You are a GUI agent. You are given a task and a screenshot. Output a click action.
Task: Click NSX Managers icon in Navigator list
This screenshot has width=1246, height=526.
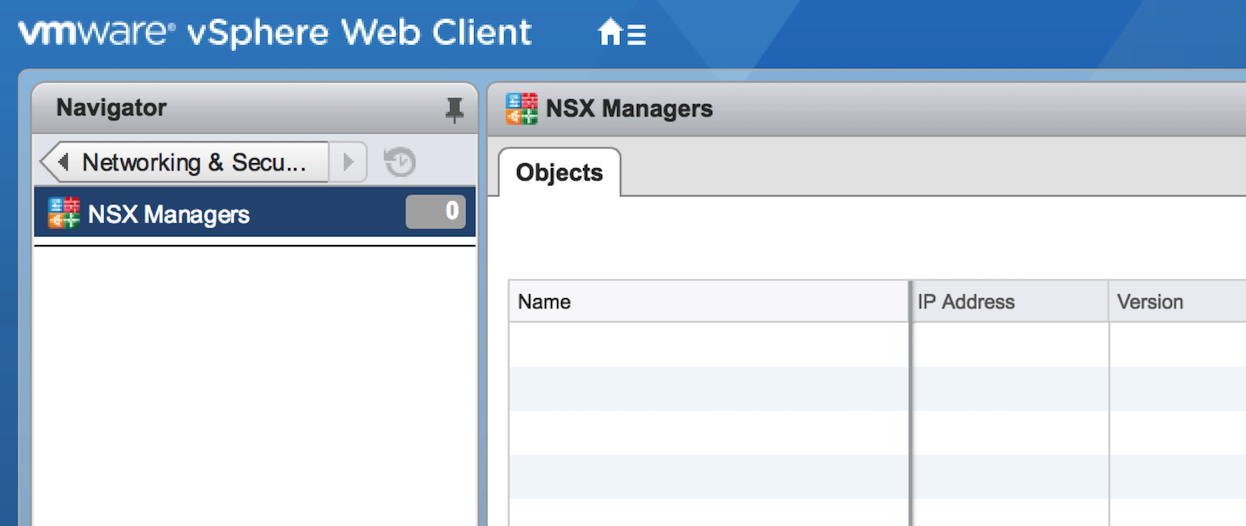(64, 213)
